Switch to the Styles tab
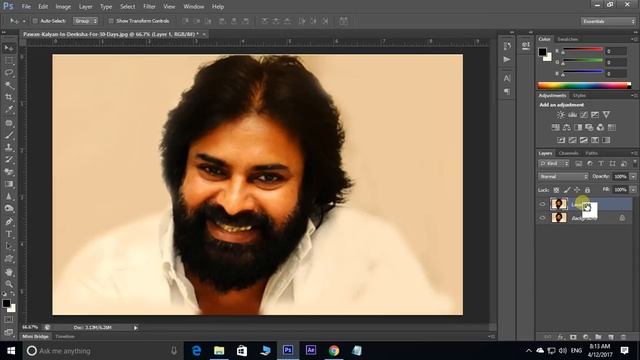Viewport: 640px width, 360px height. [579, 96]
